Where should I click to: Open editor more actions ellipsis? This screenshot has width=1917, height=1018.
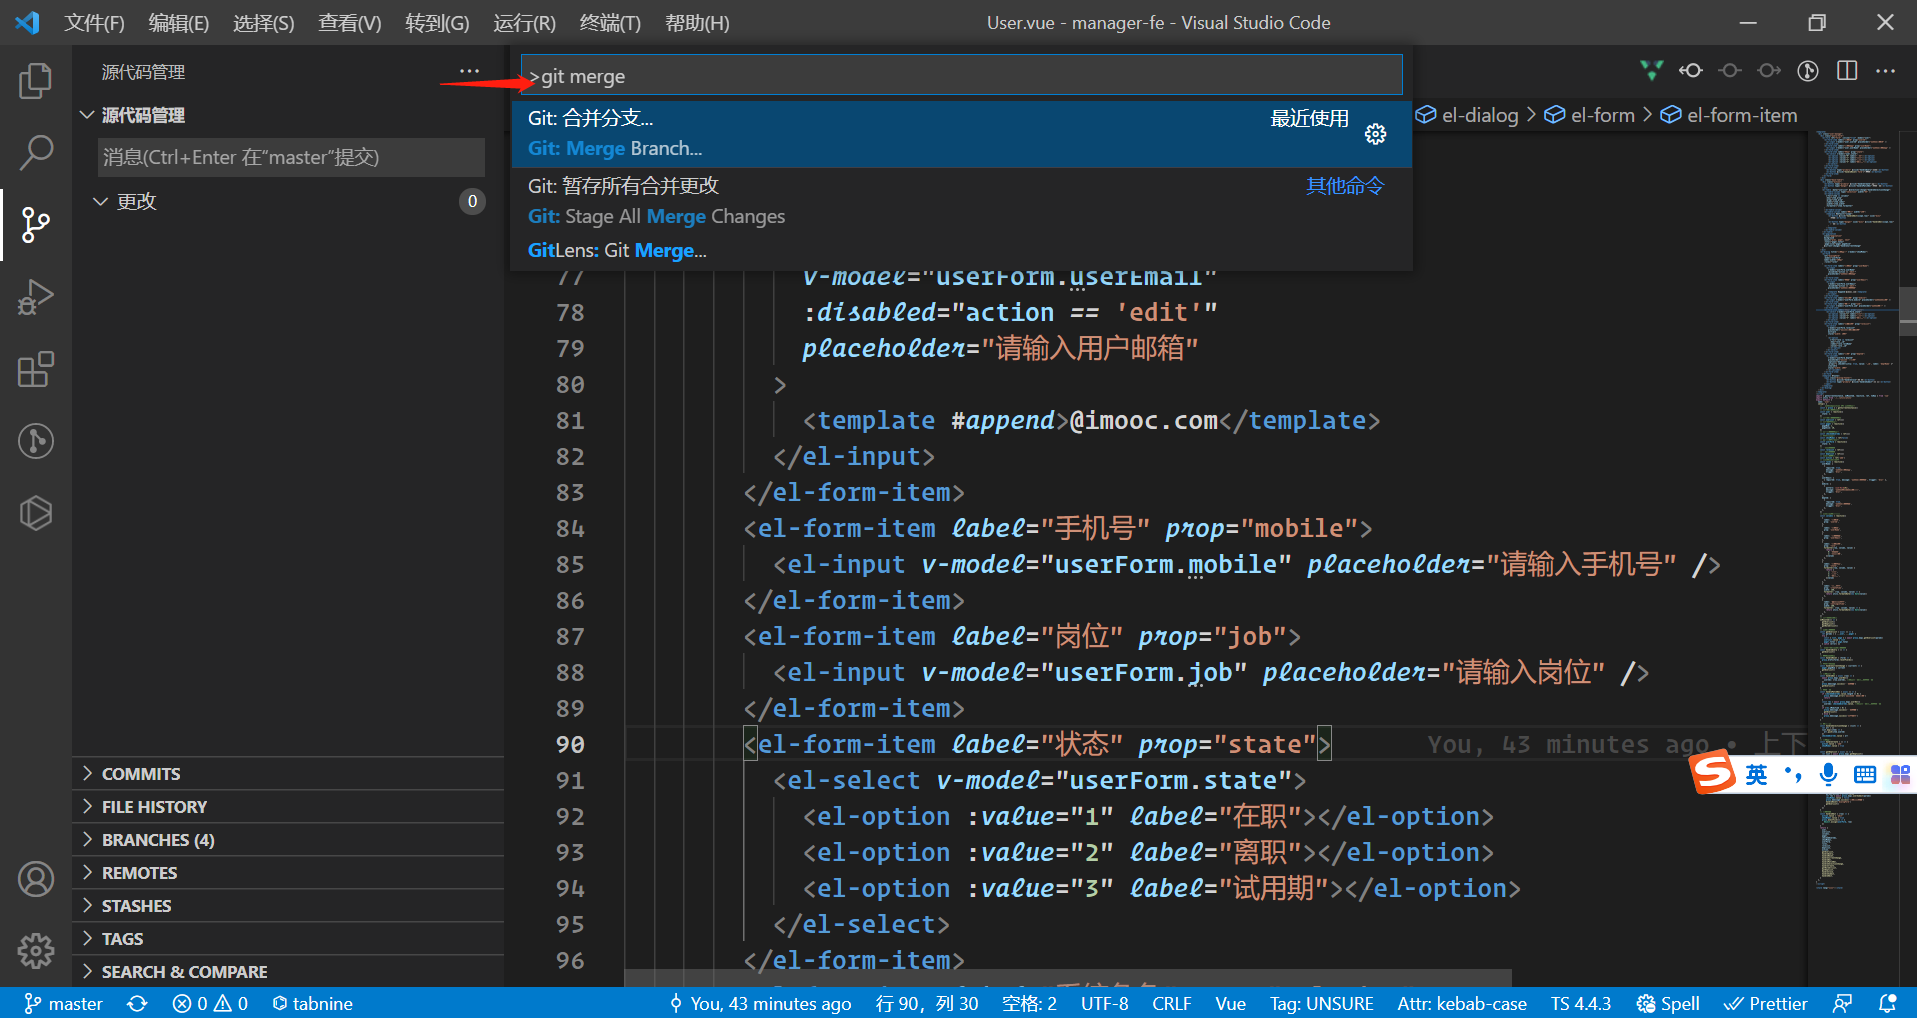click(x=1886, y=70)
